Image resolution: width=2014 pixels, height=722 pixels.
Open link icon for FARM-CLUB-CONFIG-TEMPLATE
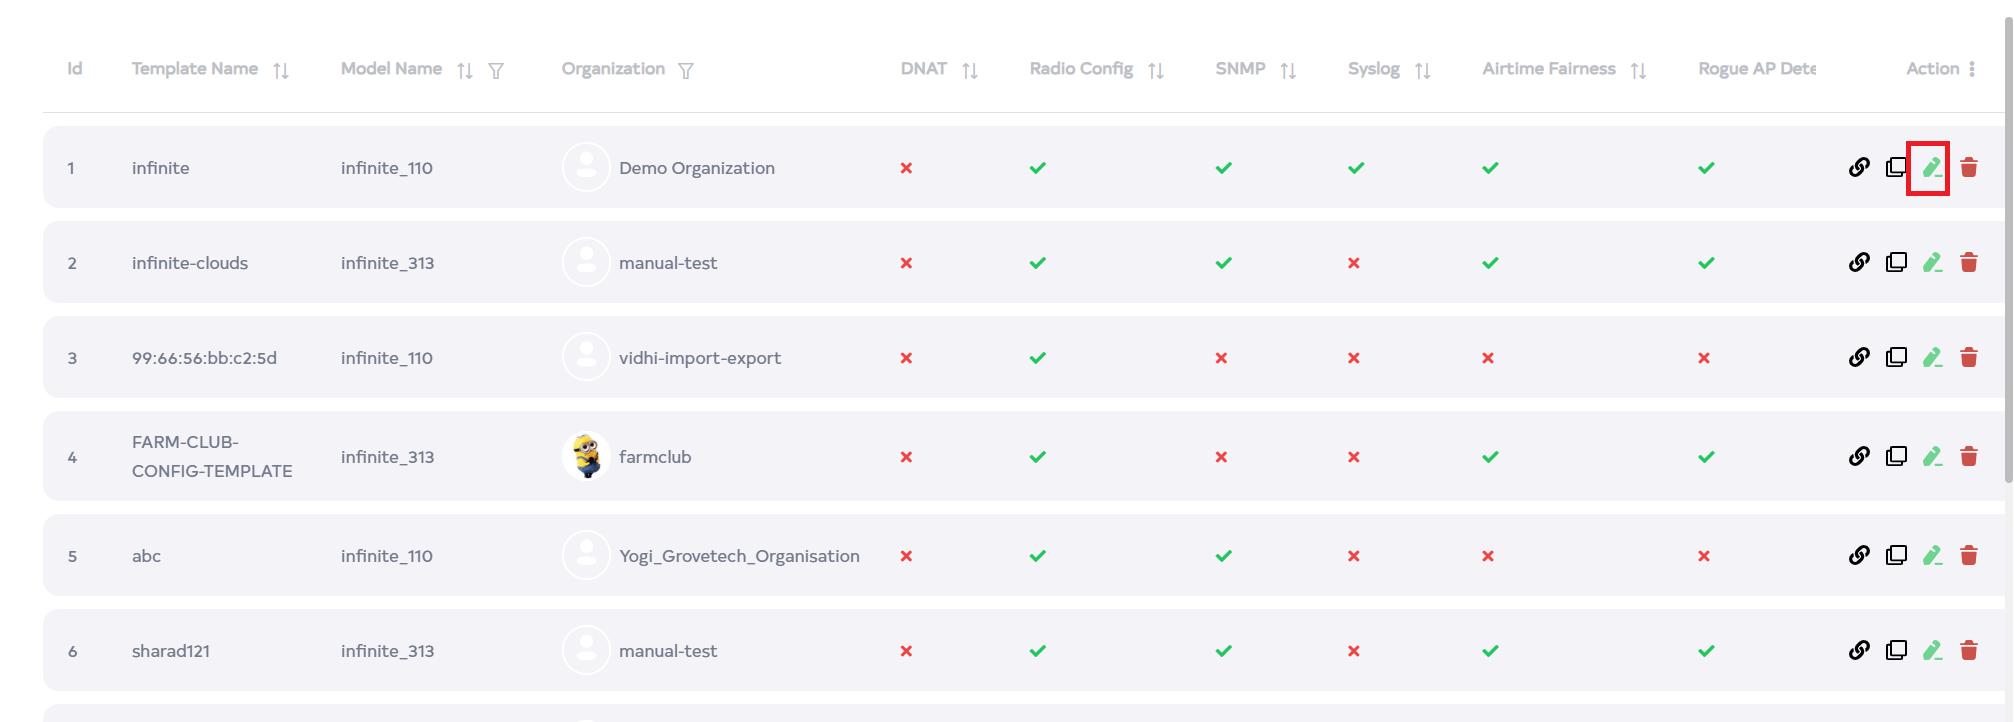coord(1858,457)
